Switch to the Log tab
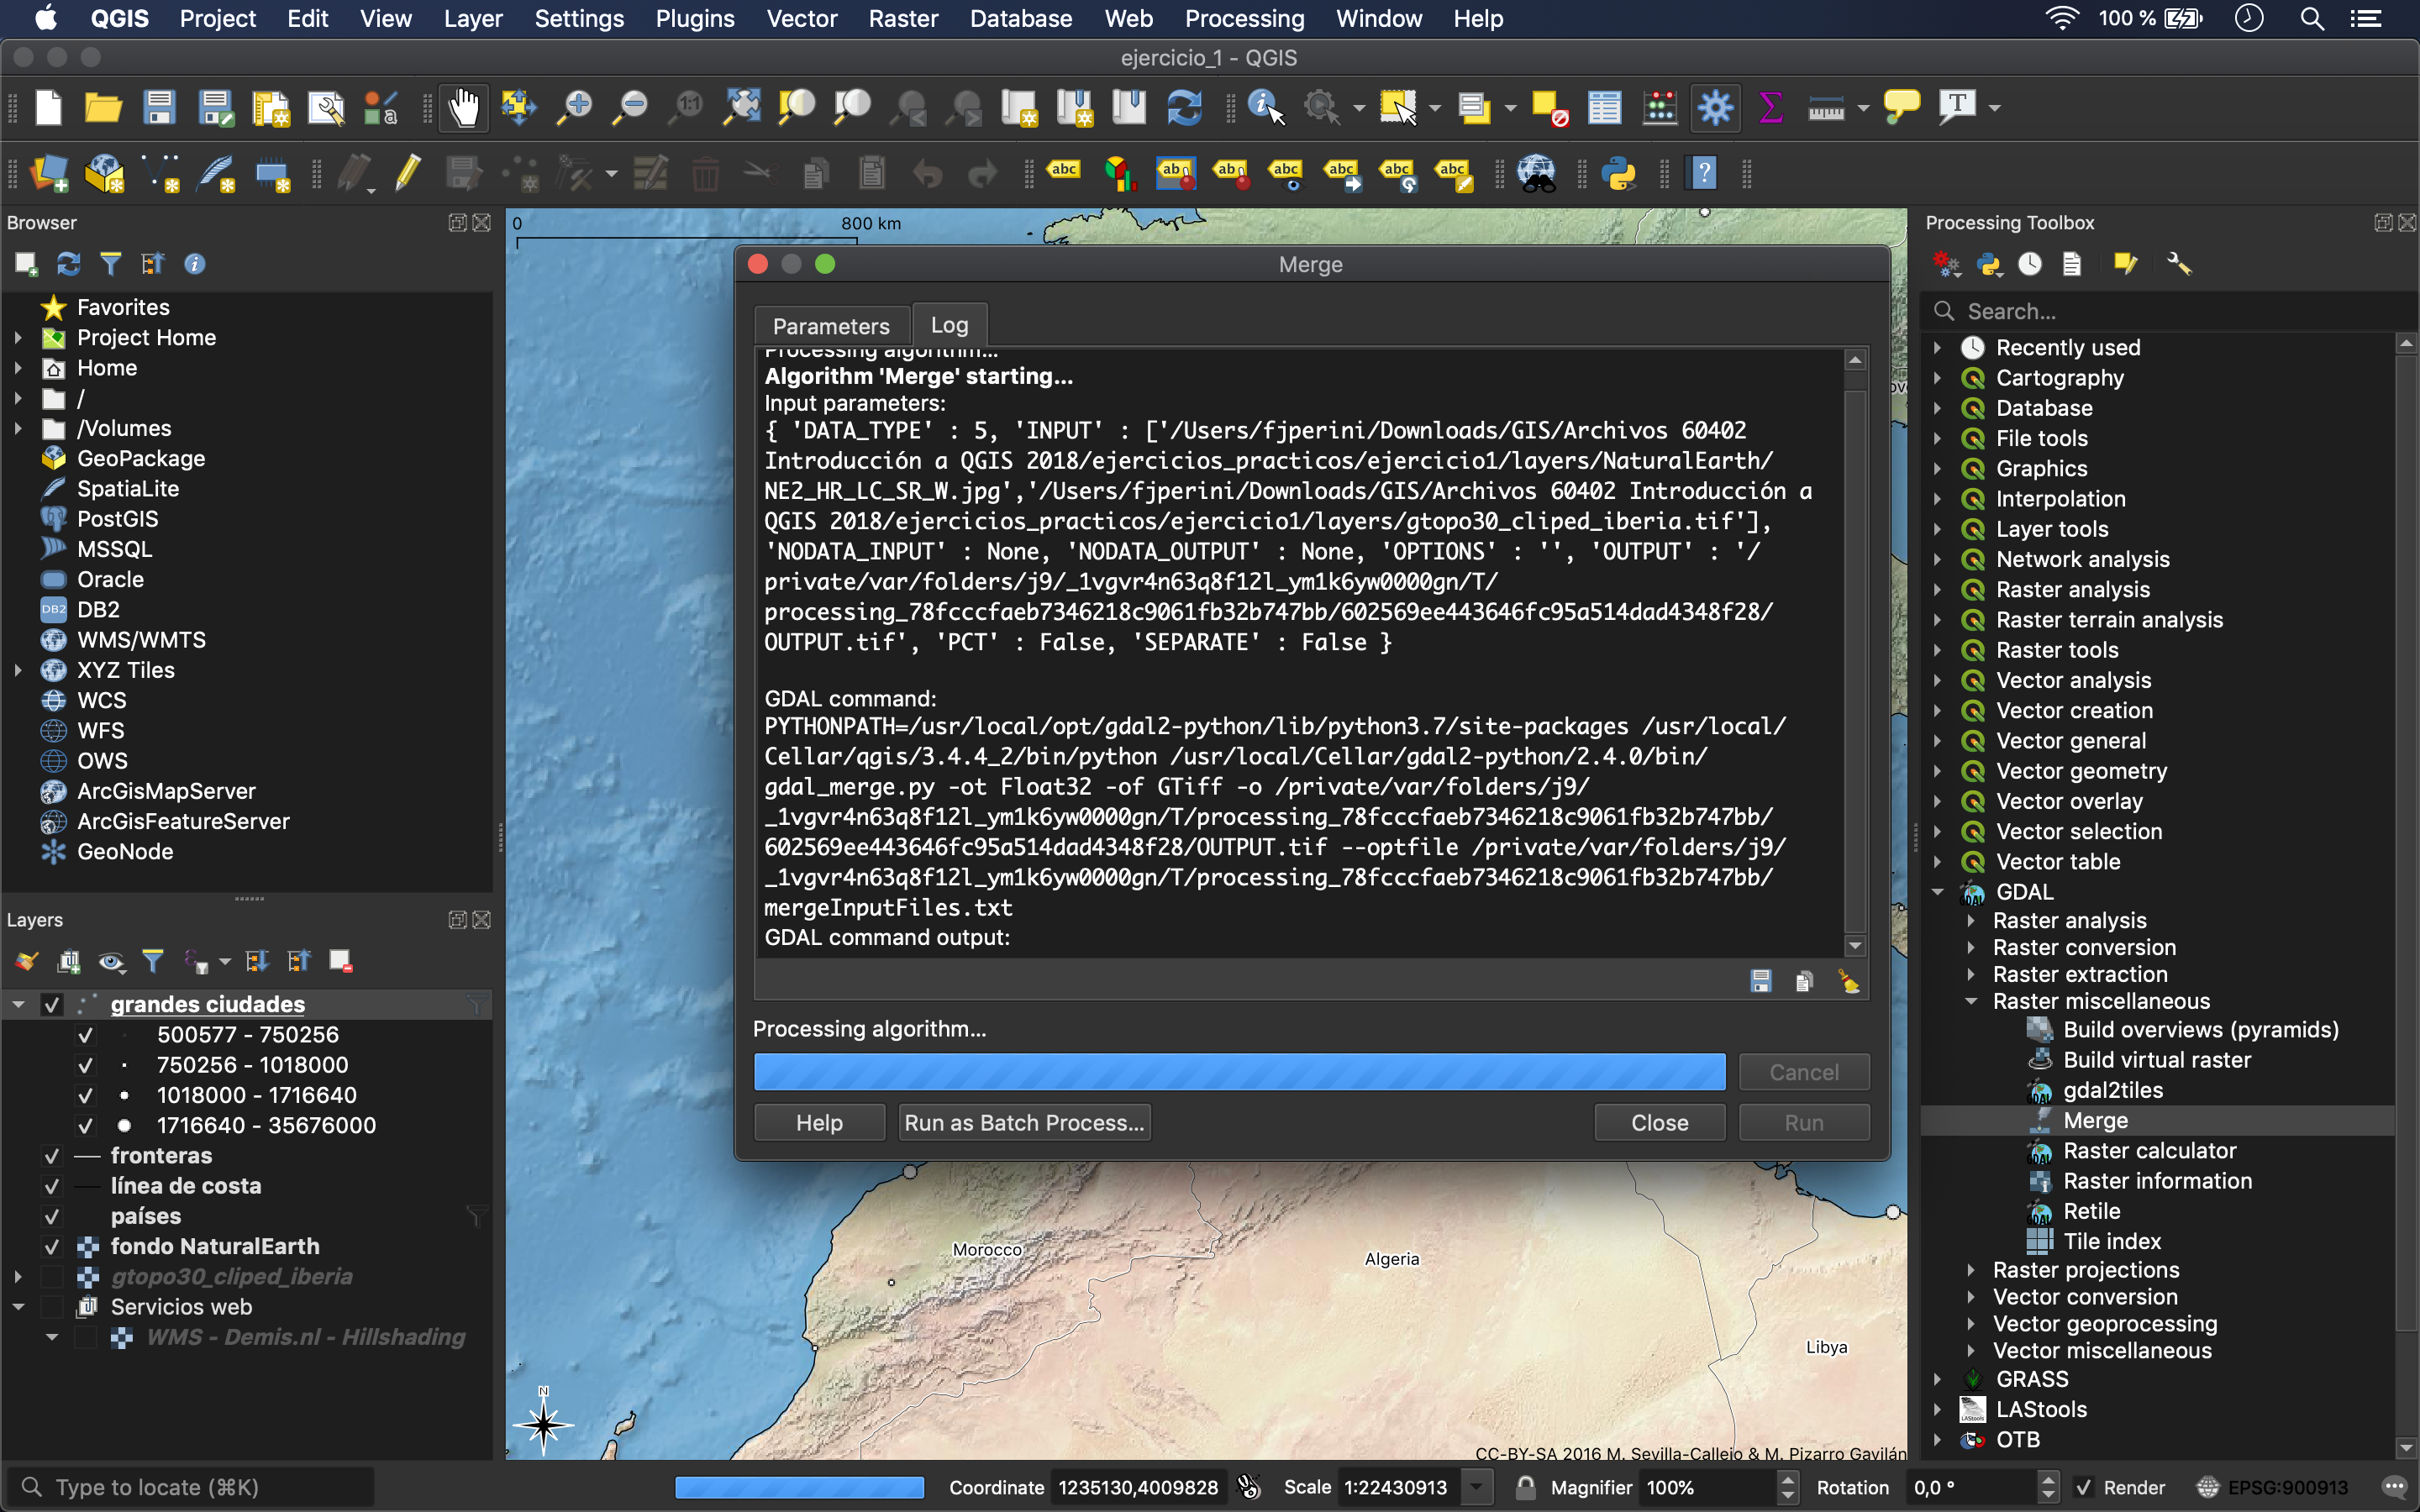The width and height of the screenshot is (2420, 1512). (x=949, y=325)
